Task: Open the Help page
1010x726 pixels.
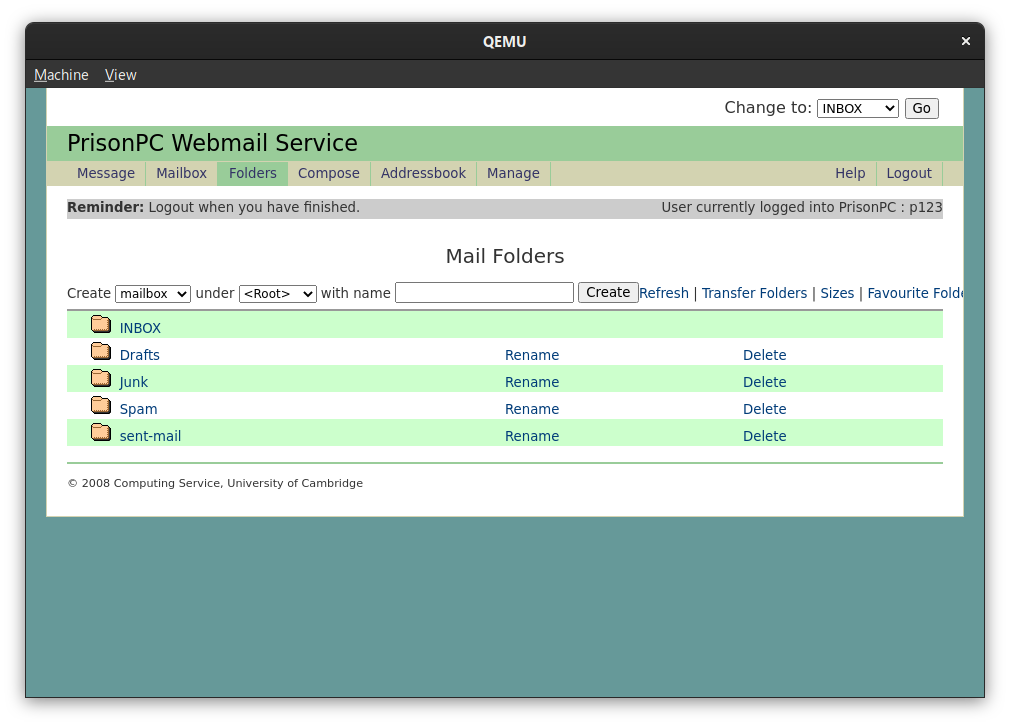Action: pos(850,173)
